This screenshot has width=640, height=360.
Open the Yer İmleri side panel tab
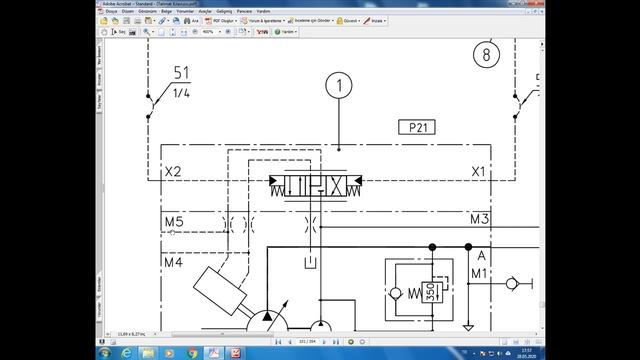(99, 55)
